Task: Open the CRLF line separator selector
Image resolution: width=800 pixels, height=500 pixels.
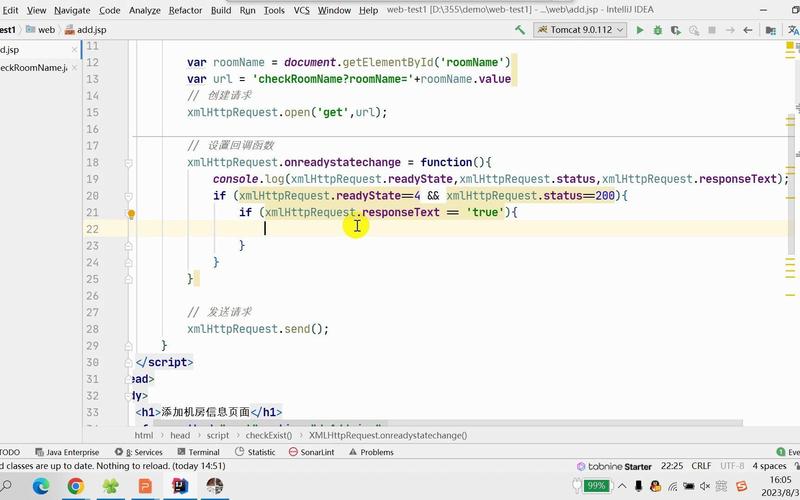Action: (x=702, y=466)
